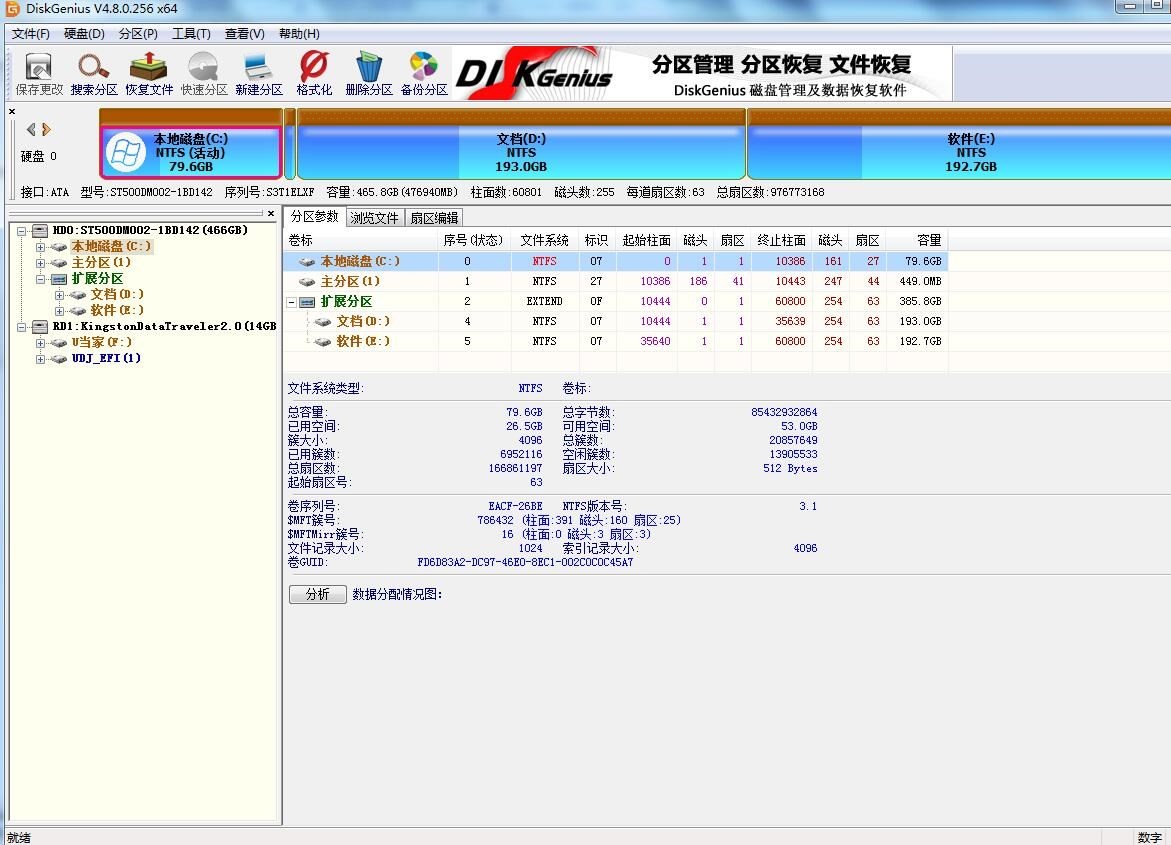Image resolution: width=1171 pixels, height=845 pixels.
Task: Switch to the 扇区编辑 tab
Action: tap(434, 218)
